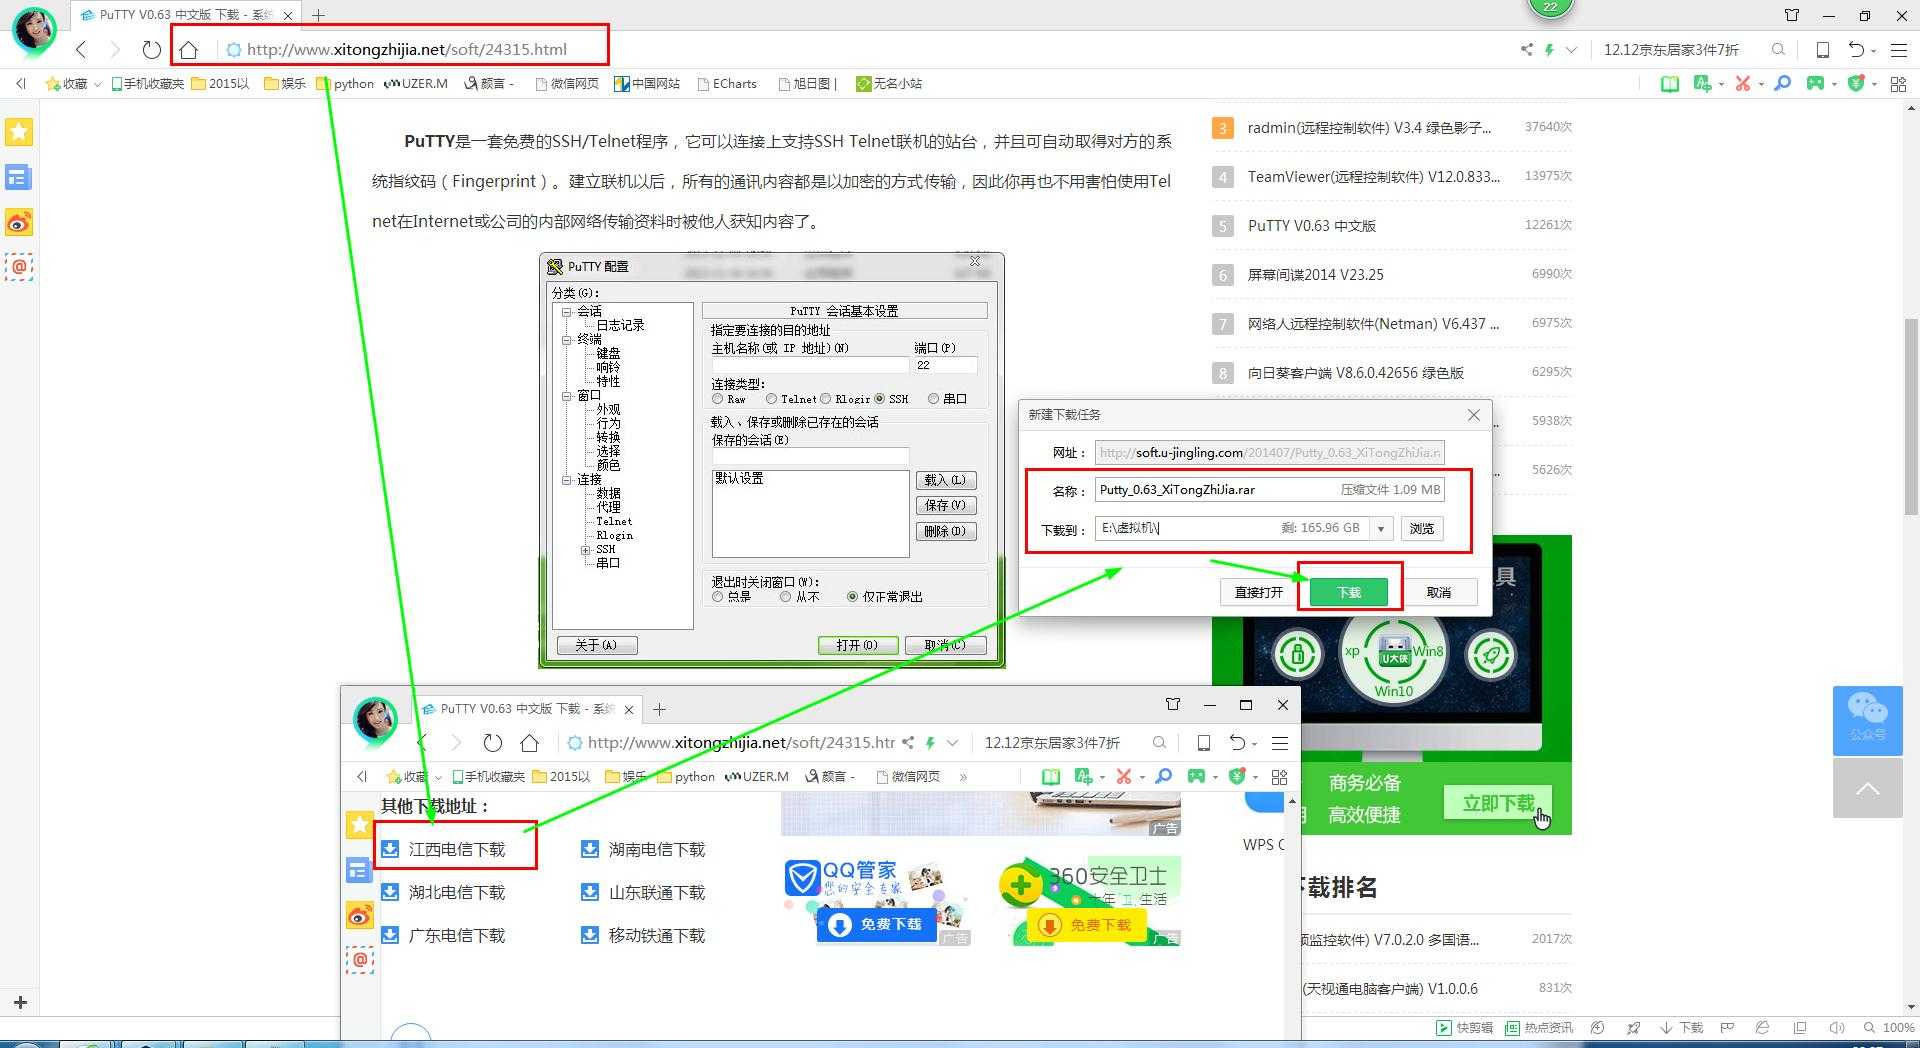
Task: Click the 立即下载 button in green ad
Action: (x=1498, y=803)
